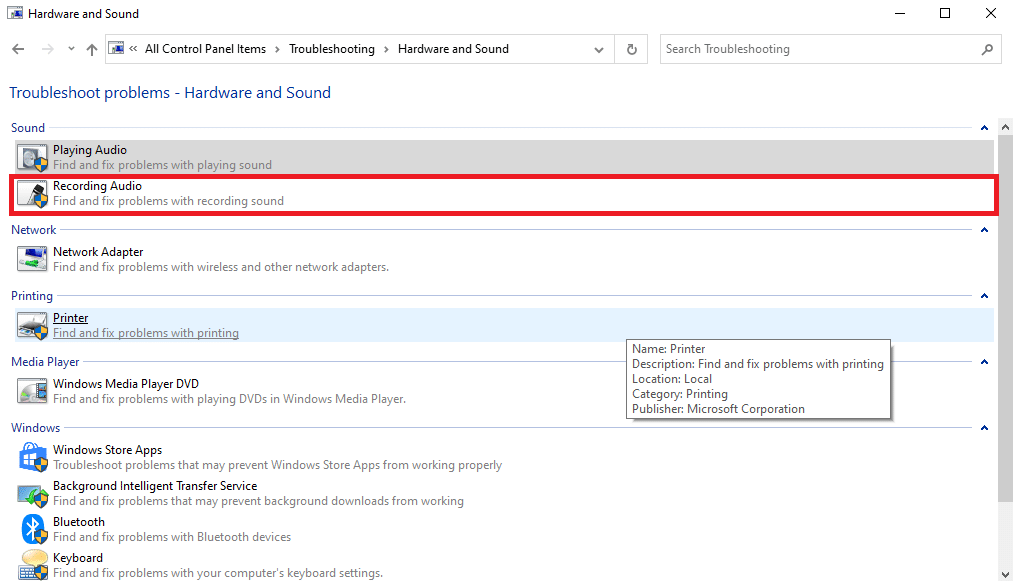Collapse the Sound category section
This screenshot has width=1013, height=581.
pos(984,128)
